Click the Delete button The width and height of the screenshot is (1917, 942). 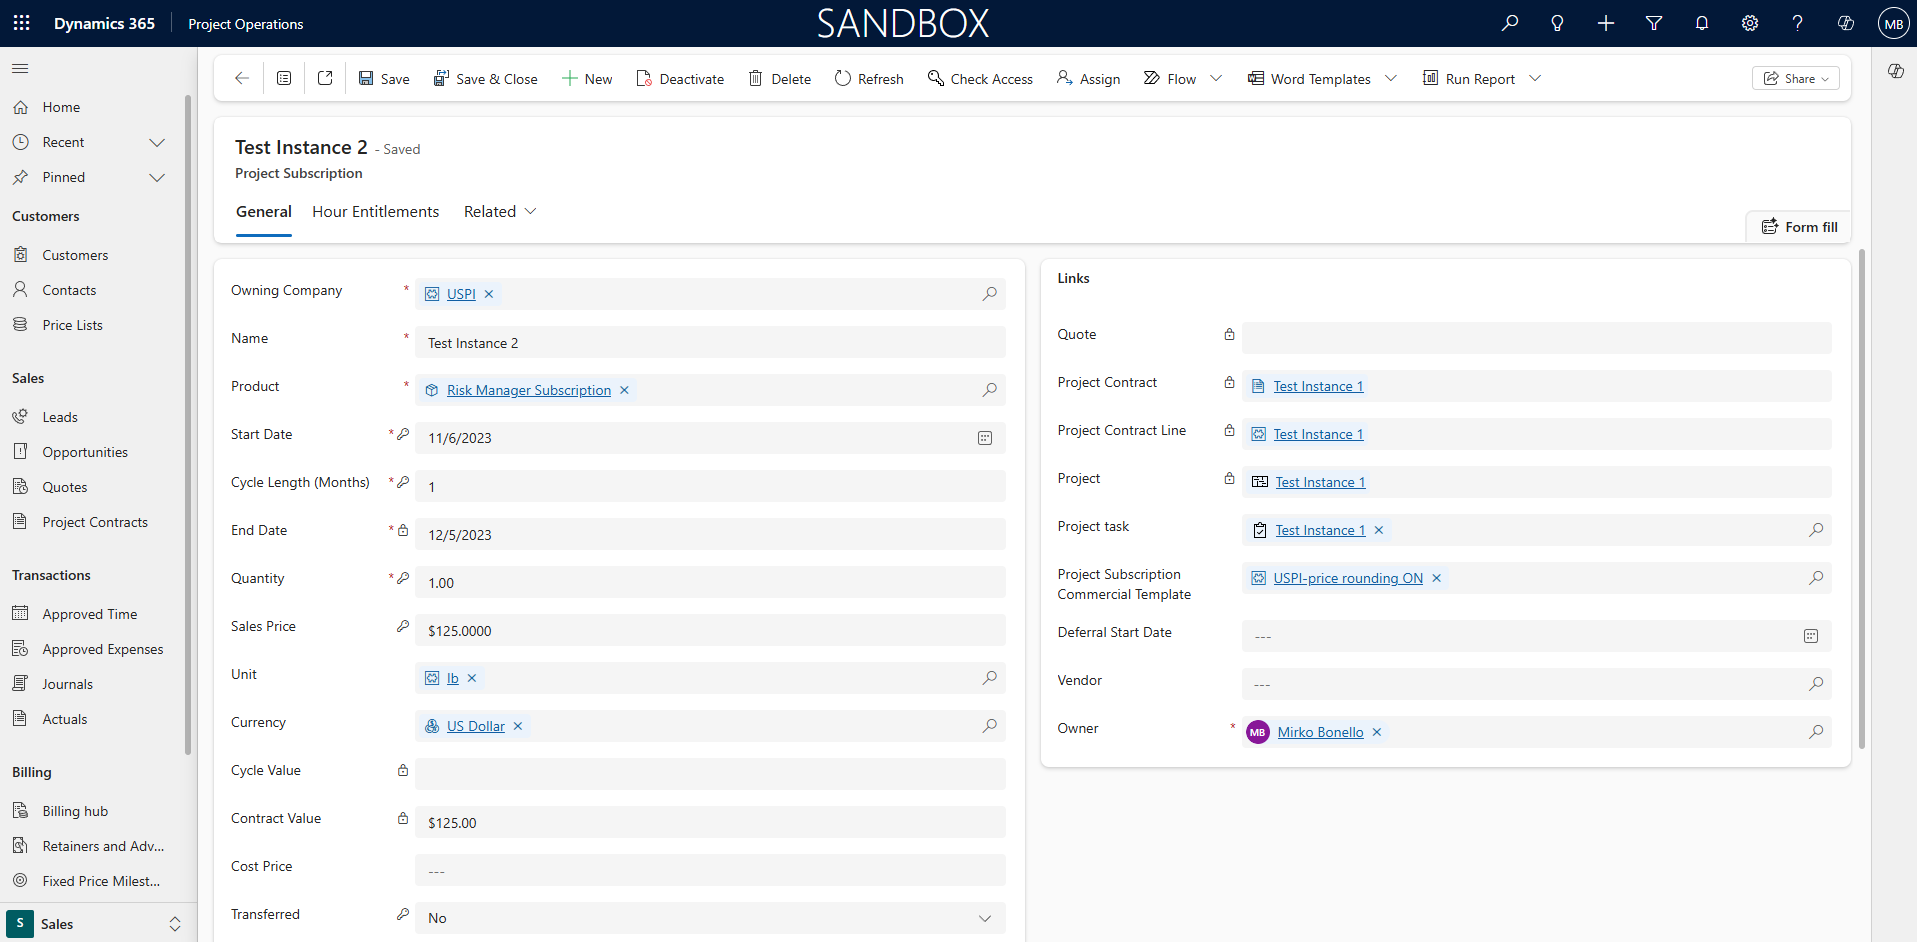(x=780, y=78)
